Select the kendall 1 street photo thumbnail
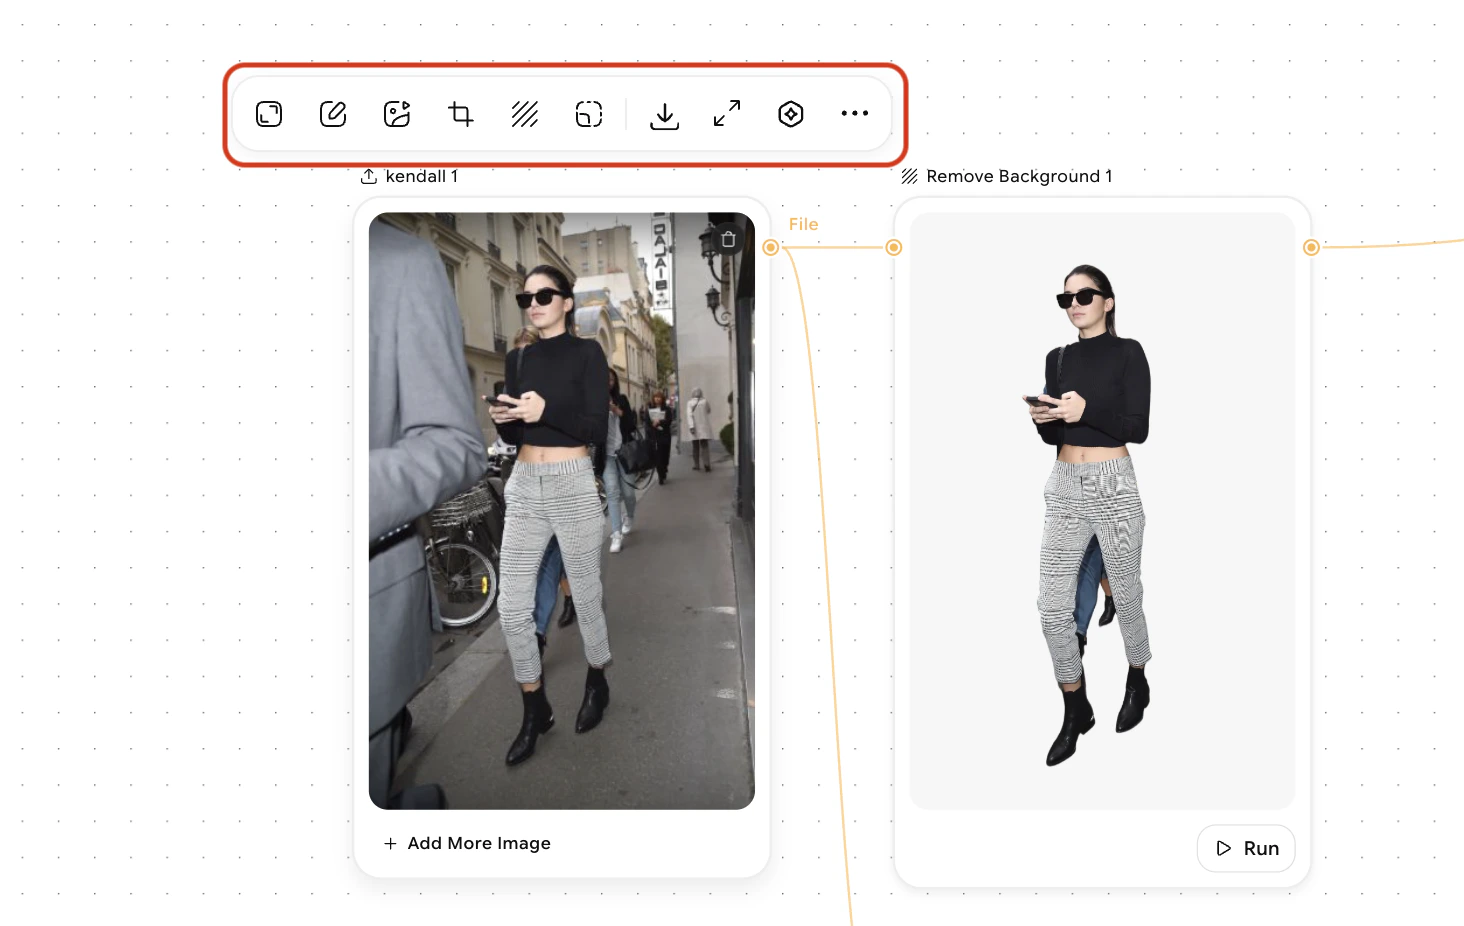The height and width of the screenshot is (926, 1464). click(x=562, y=511)
